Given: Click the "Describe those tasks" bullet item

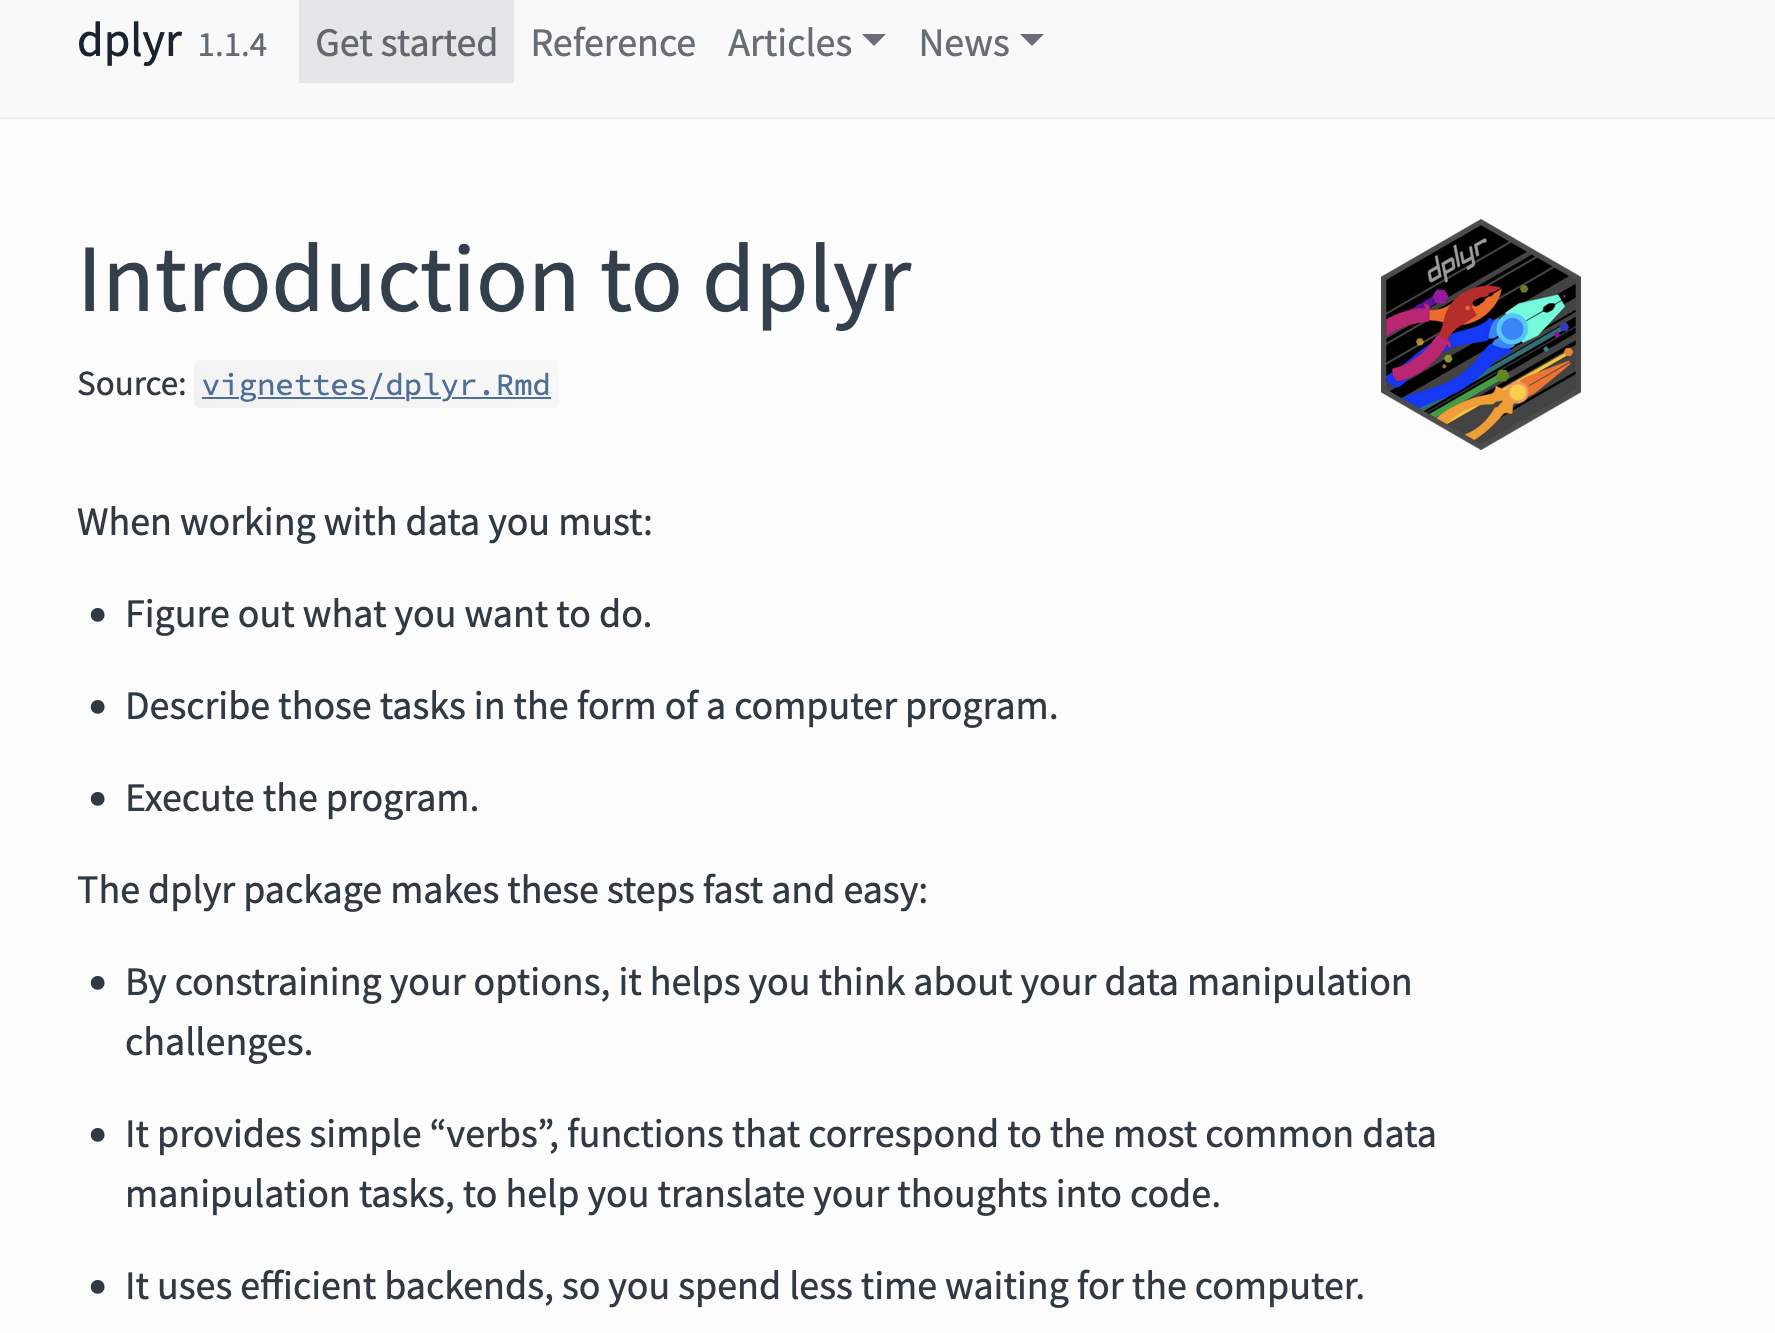Looking at the screenshot, I should (591, 706).
